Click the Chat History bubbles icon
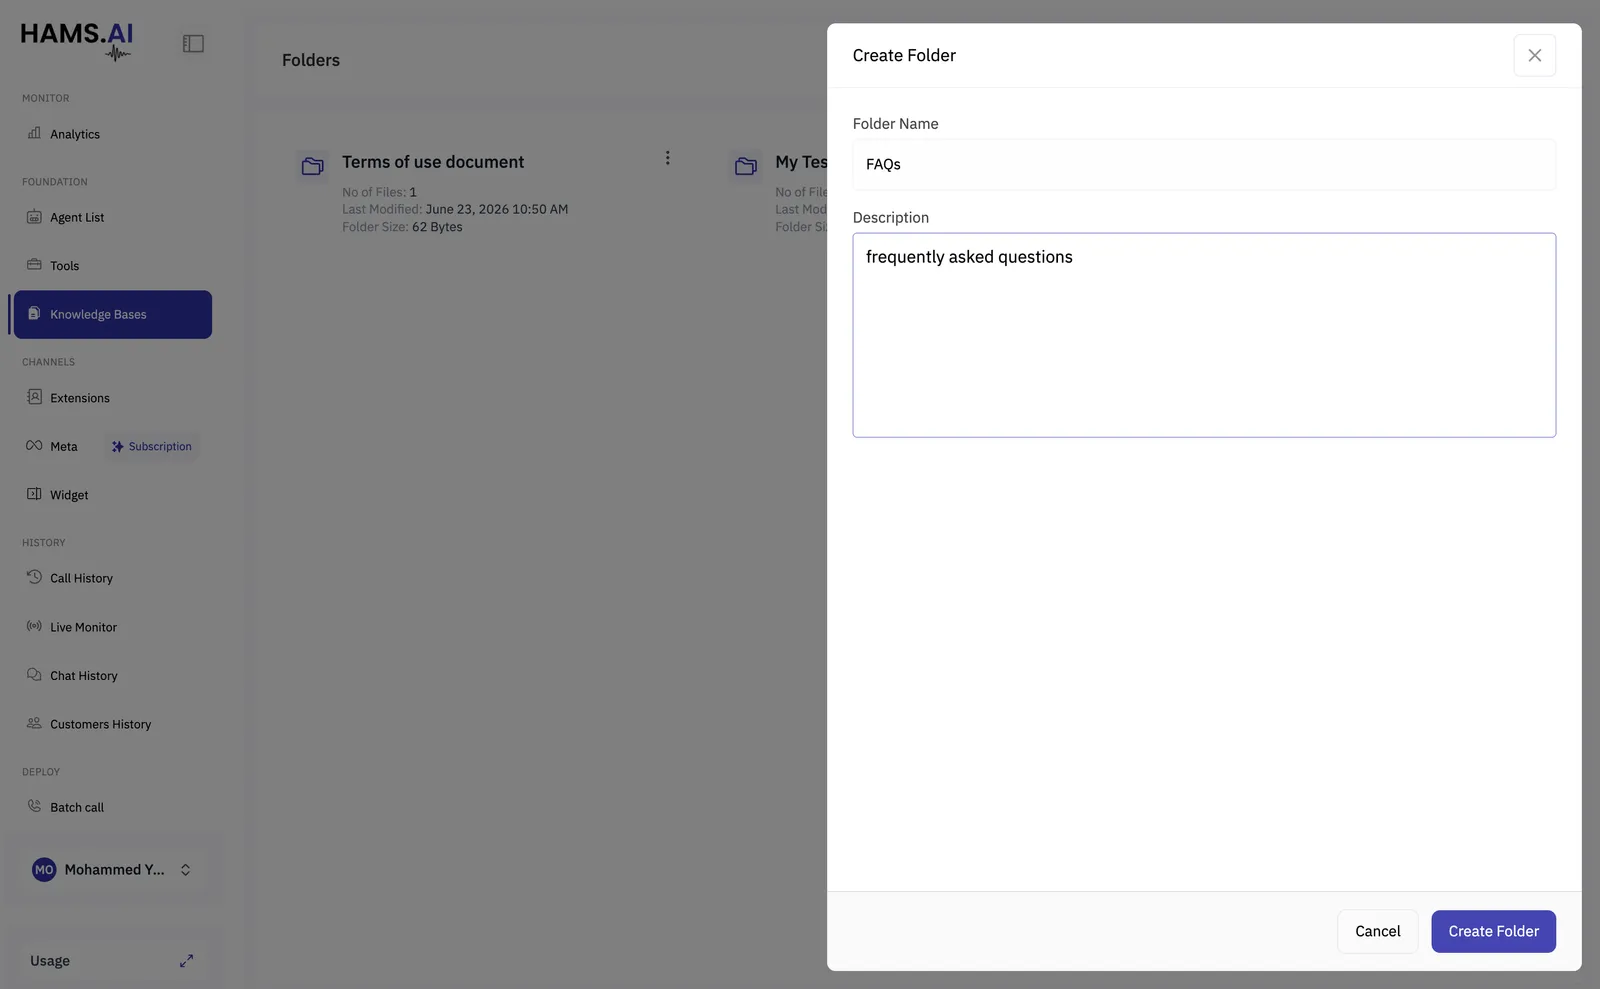The image size is (1600, 989). tap(34, 675)
